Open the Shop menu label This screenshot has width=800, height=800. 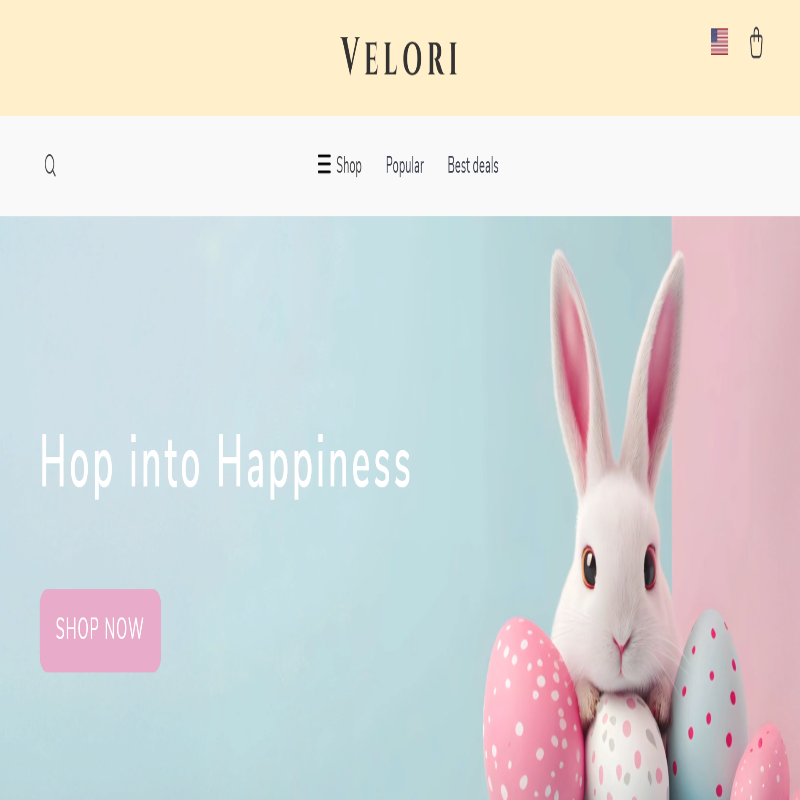coord(349,166)
